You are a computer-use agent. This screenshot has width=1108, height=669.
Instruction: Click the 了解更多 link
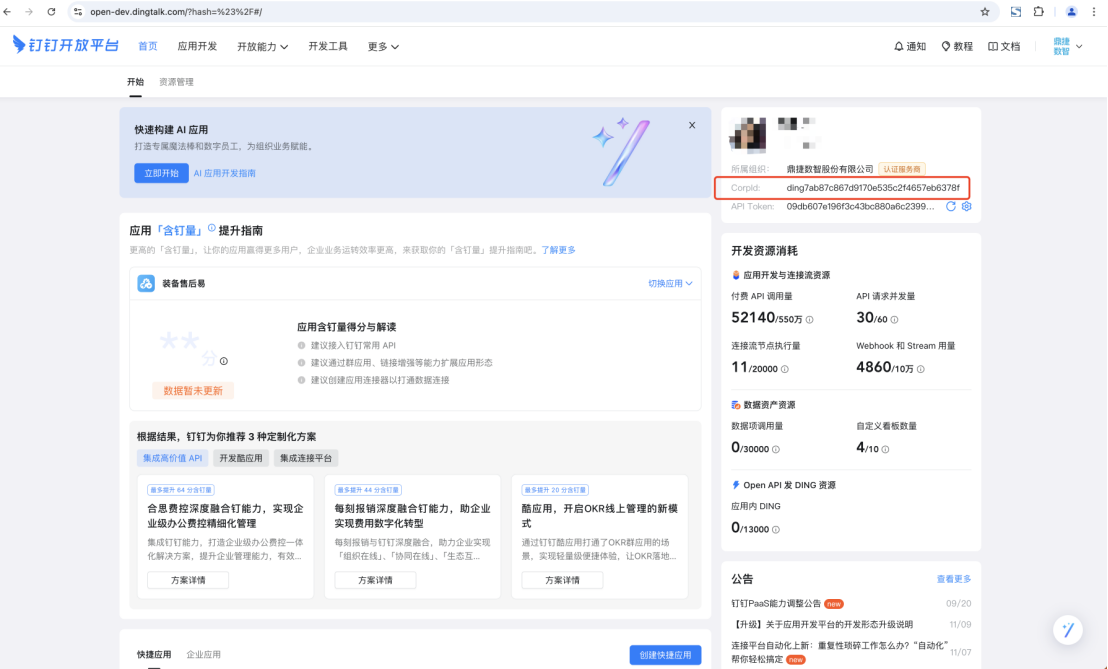pyautogui.click(x=558, y=250)
